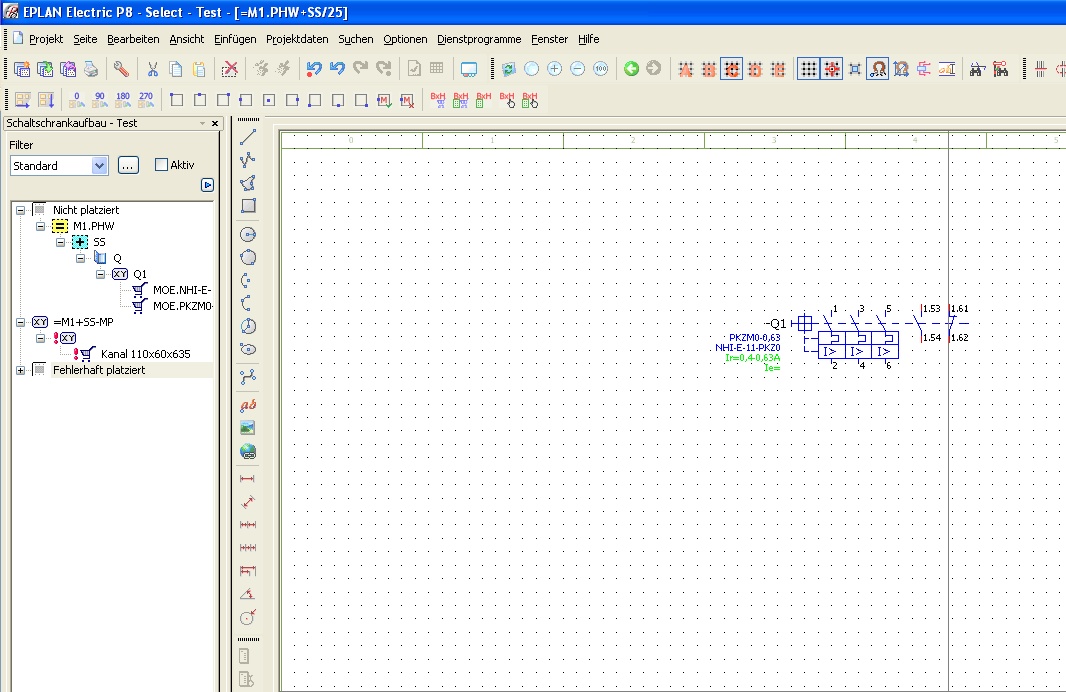Collapse the =M1+SS-MP tree node
The image size is (1066, 692).
(x=20, y=322)
